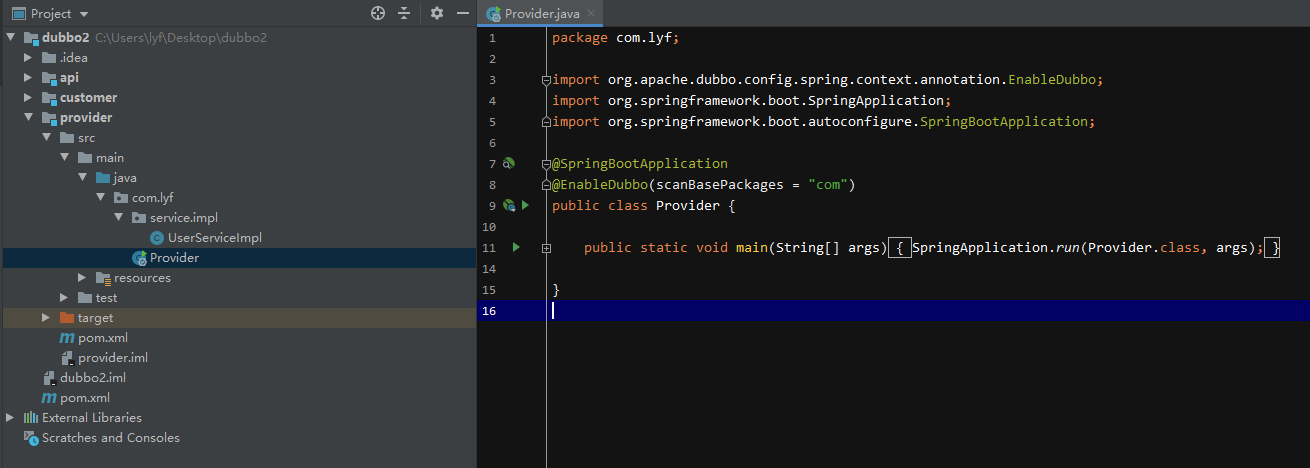Screen dimensions: 1310x468
Task: Expand the target folder
Action: click(47, 318)
